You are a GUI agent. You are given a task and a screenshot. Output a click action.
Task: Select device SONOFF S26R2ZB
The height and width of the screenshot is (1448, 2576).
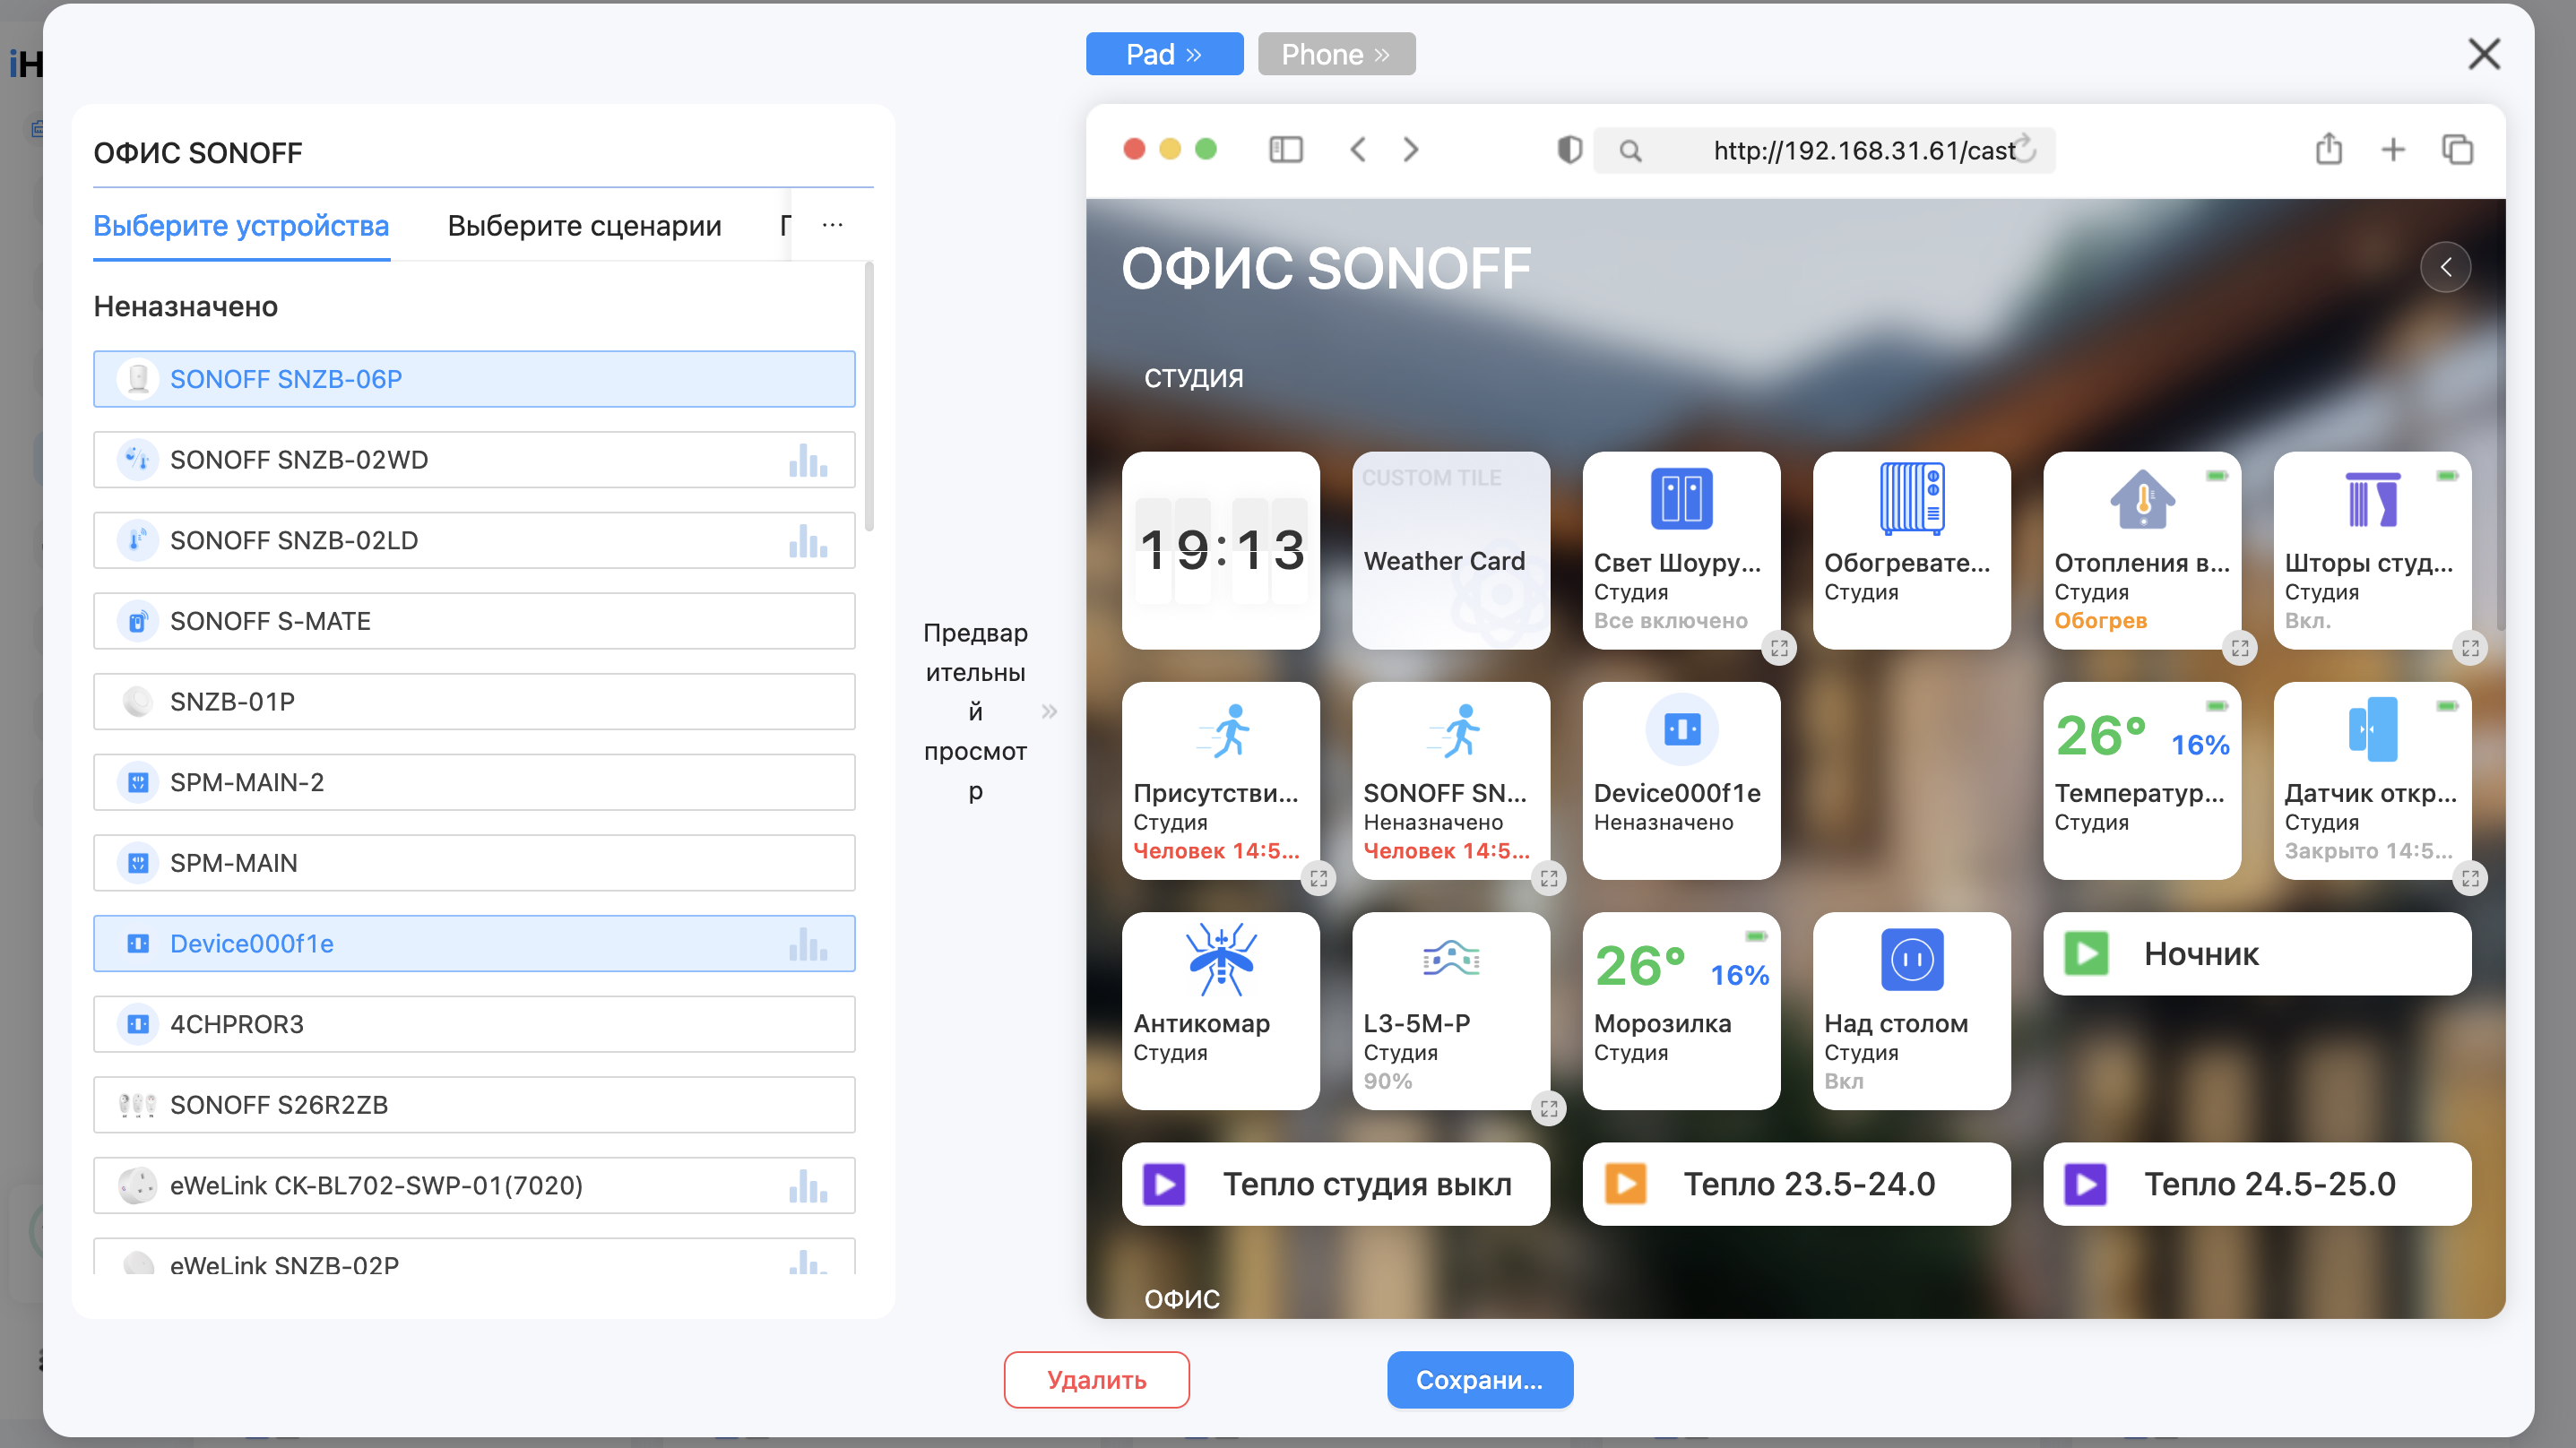pyautogui.click(x=474, y=1105)
